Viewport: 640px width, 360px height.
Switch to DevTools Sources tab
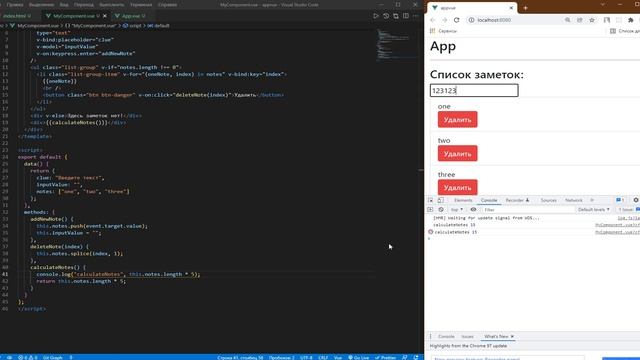pos(548,200)
